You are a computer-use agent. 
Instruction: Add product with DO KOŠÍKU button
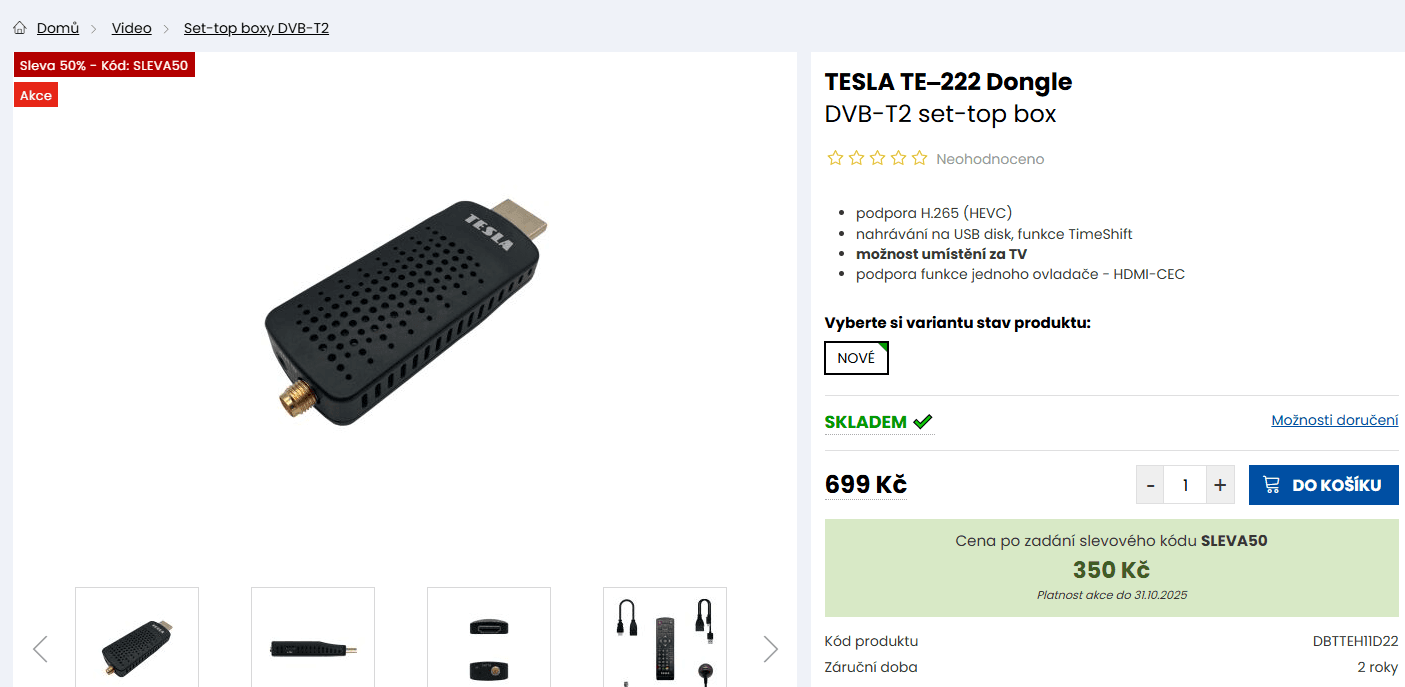tap(1323, 485)
